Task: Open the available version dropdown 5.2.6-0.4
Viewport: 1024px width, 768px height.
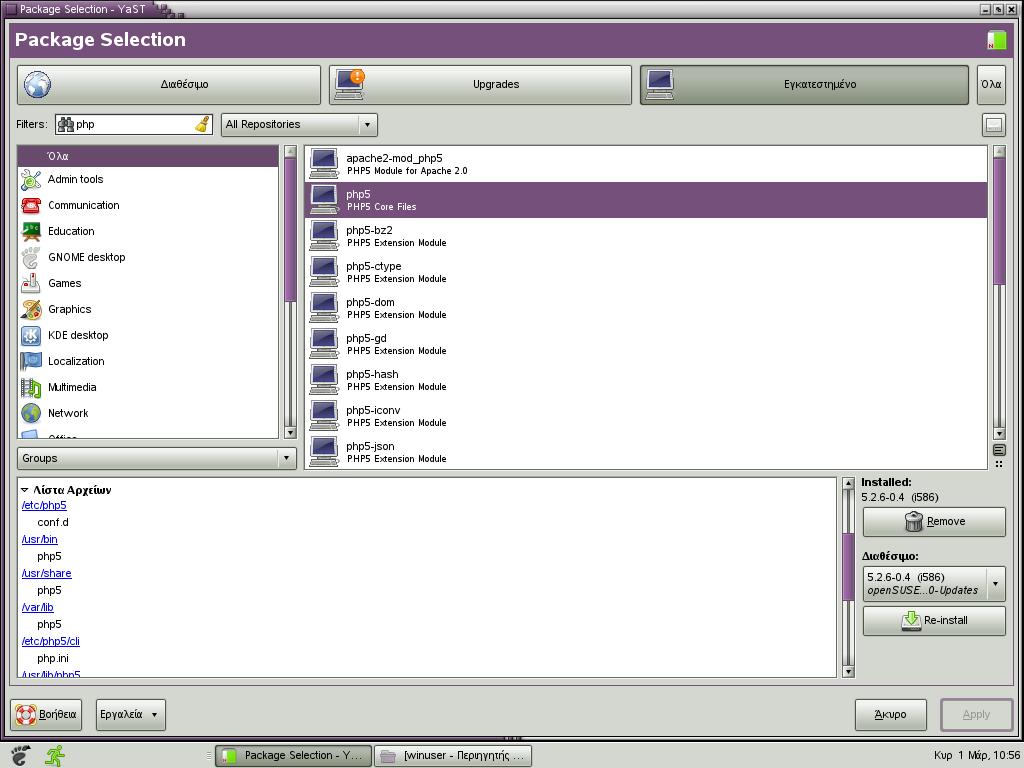Action: pyautogui.click(x=934, y=583)
